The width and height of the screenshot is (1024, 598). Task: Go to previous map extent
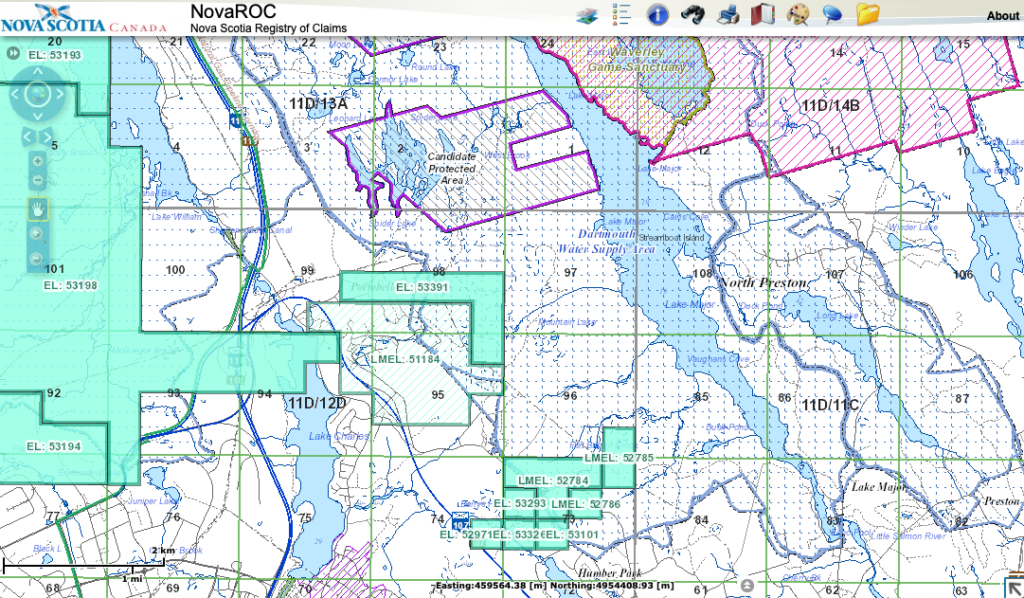[28, 135]
